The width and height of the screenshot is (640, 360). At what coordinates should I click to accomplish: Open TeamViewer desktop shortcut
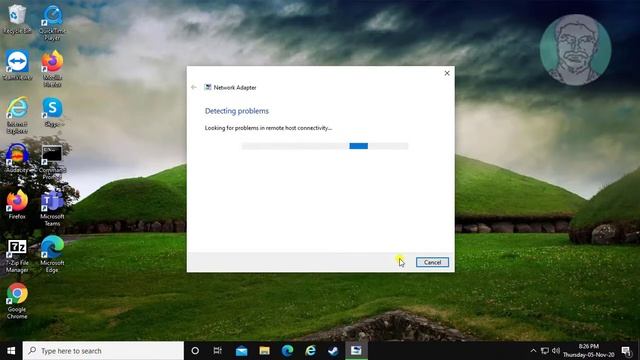pos(17,65)
